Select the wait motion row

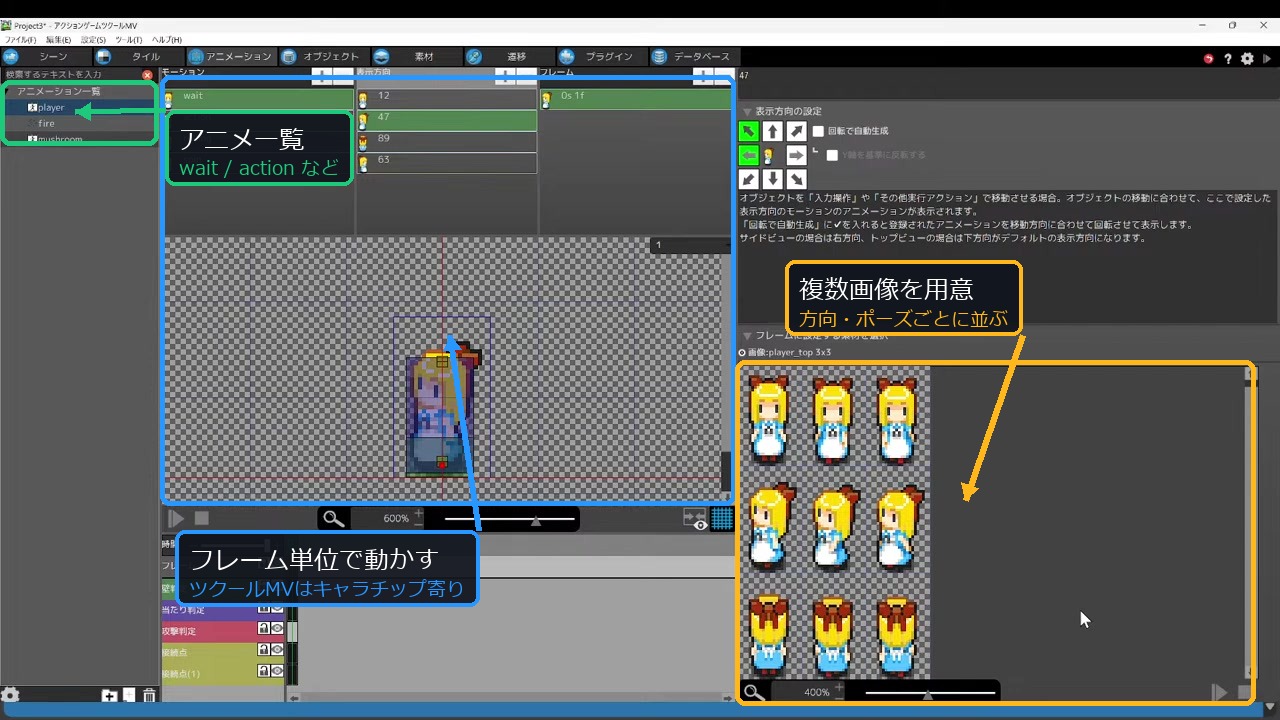(258, 97)
